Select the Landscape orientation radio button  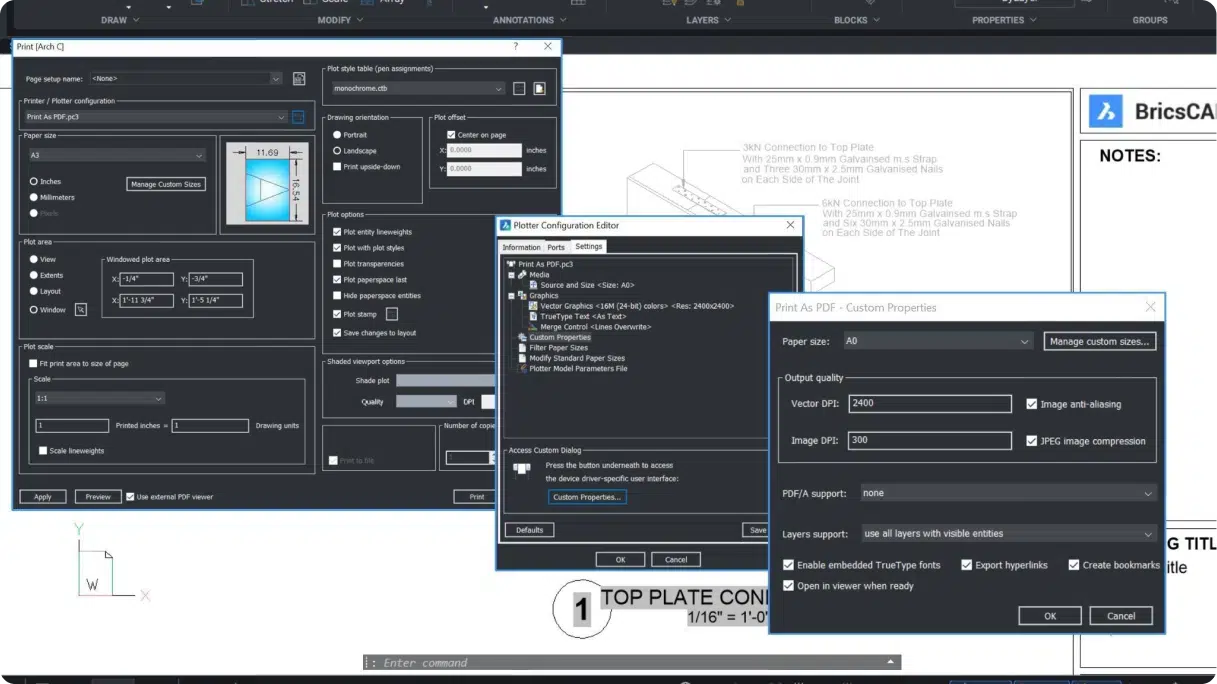pyautogui.click(x=338, y=151)
